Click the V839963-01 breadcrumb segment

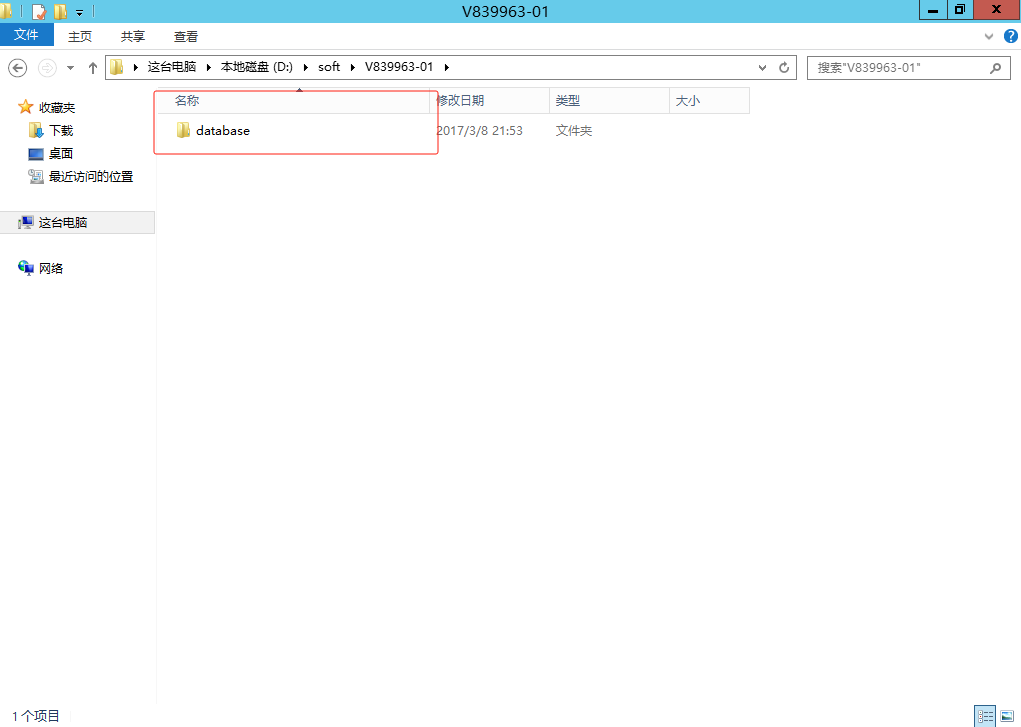coord(399,67)
